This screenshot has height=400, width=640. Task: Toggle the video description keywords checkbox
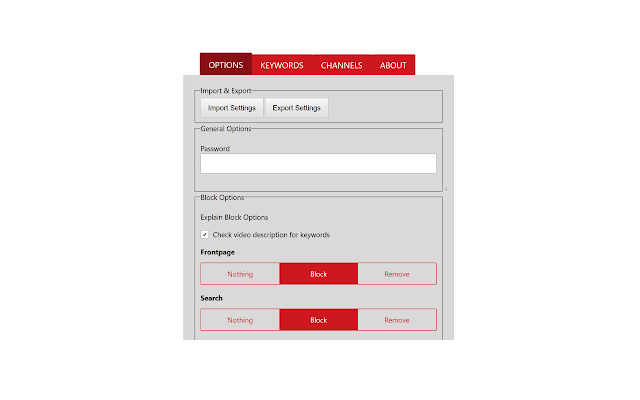[205, 235]
